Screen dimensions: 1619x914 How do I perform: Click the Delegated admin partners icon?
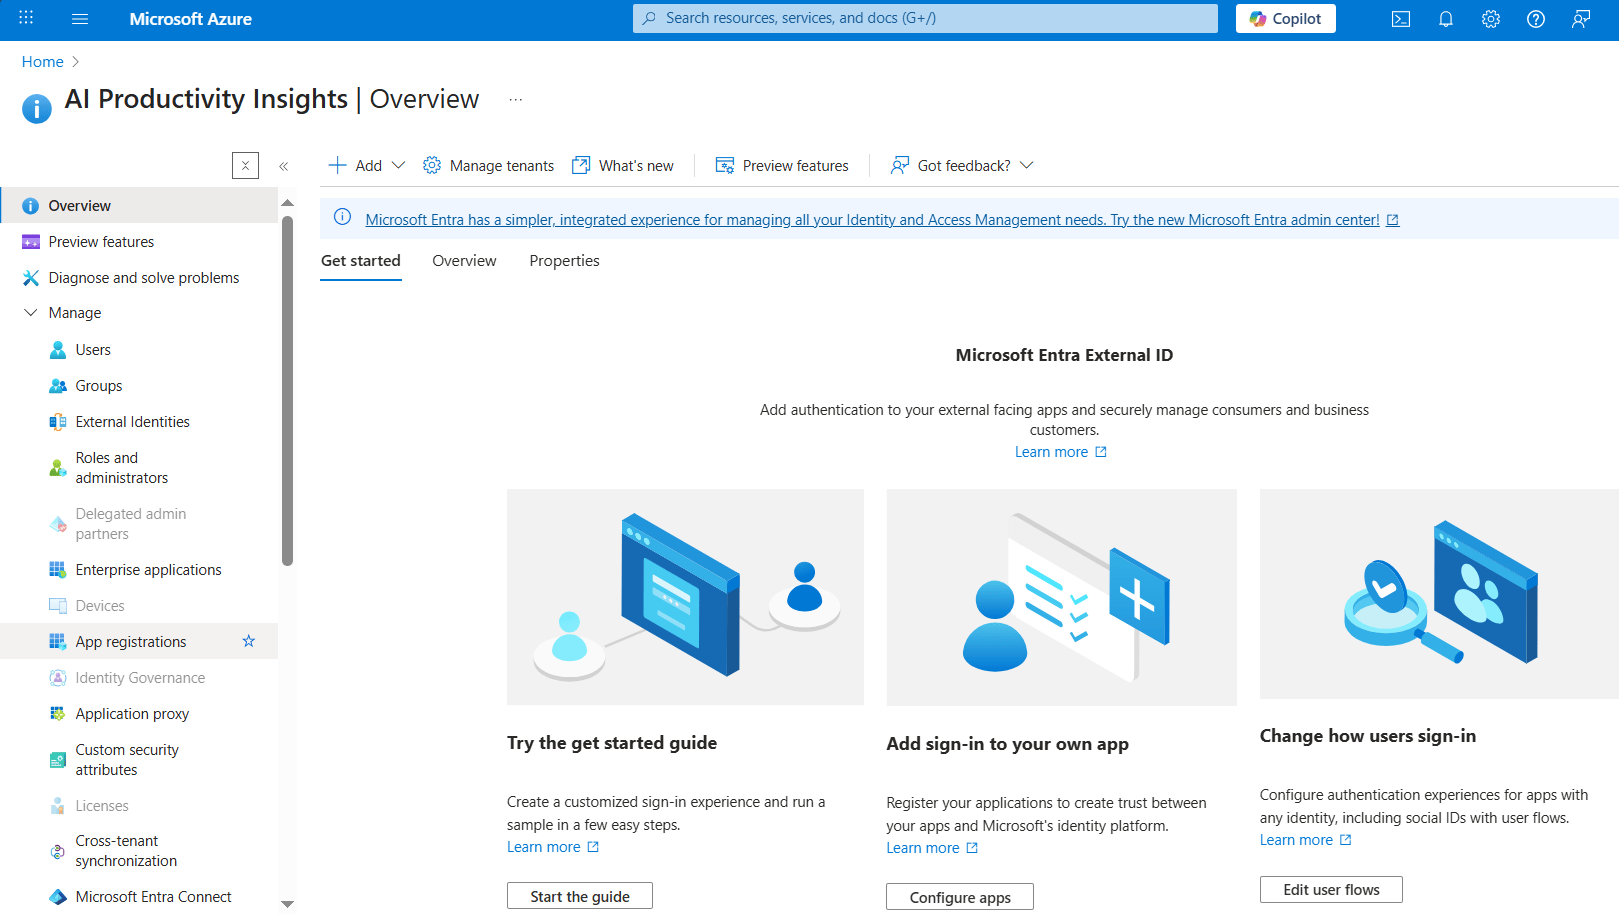58,524
